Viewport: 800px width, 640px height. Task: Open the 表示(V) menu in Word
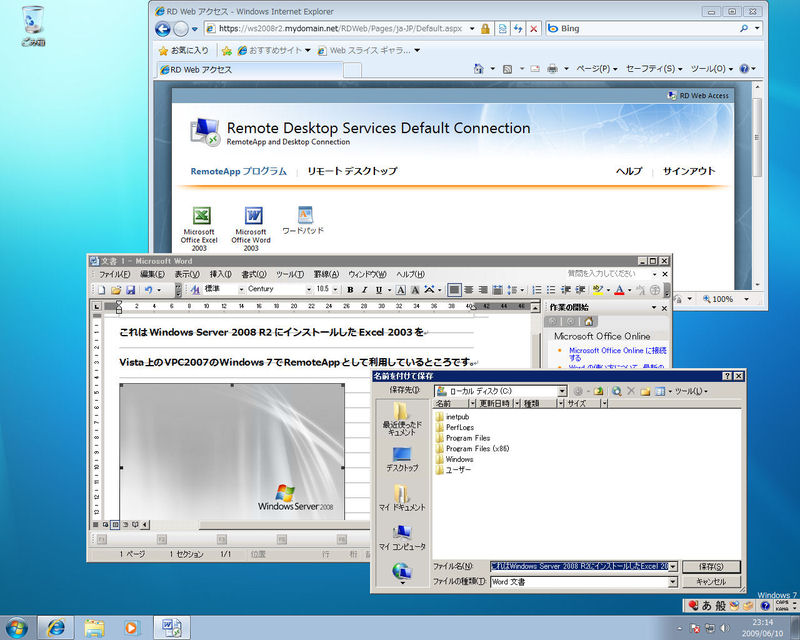(187, 274)
